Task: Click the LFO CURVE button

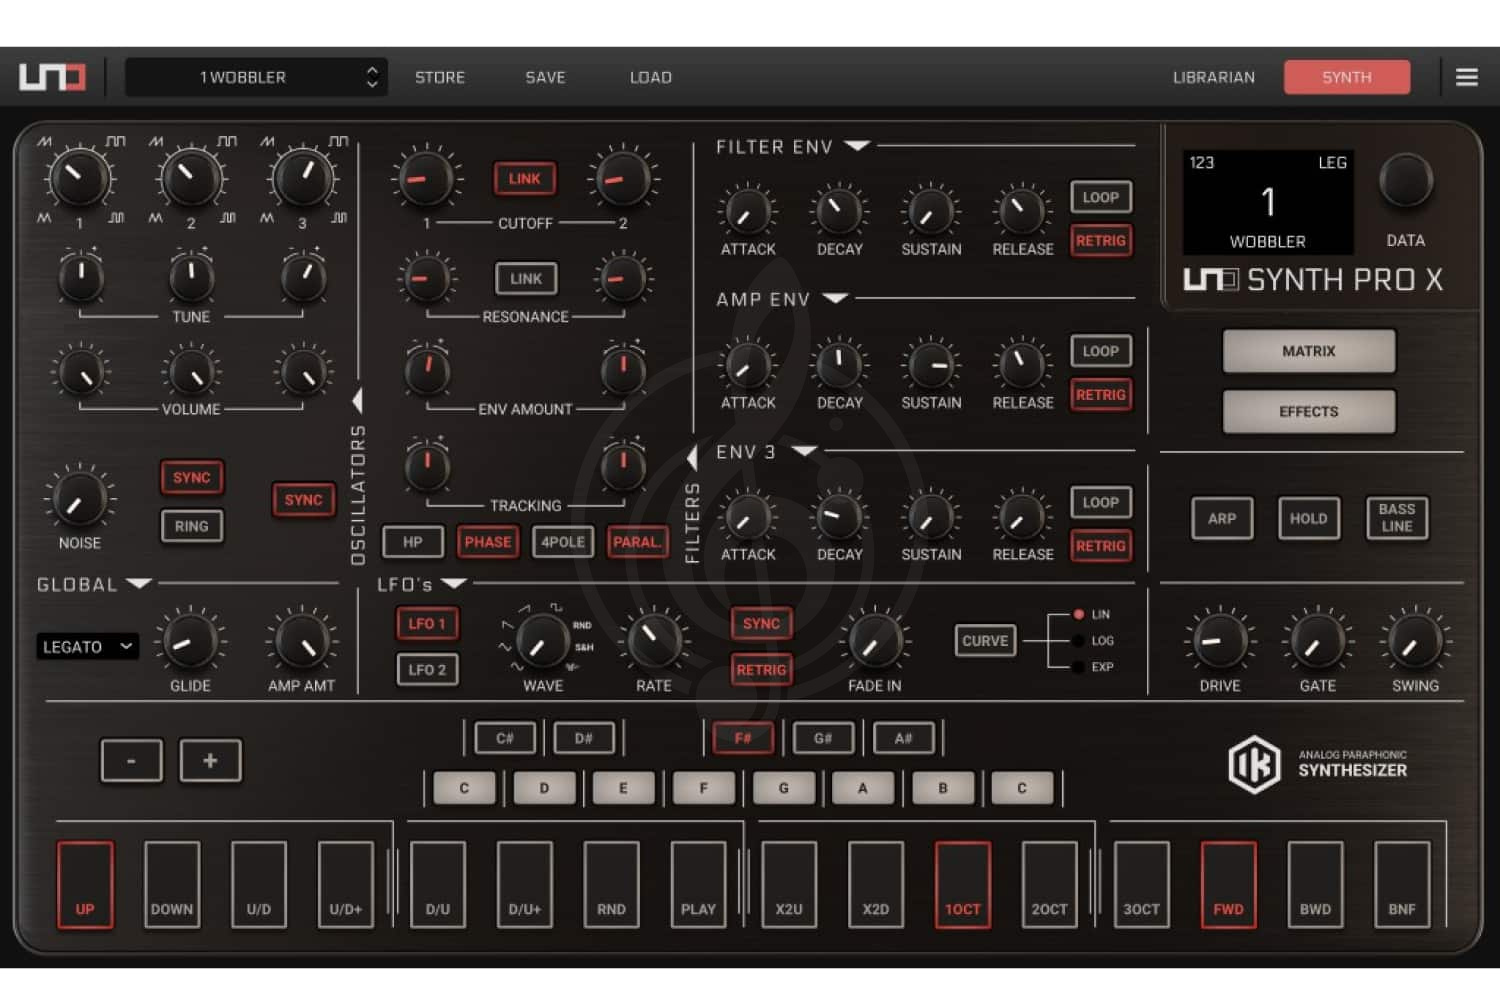Action: point(985,641)
